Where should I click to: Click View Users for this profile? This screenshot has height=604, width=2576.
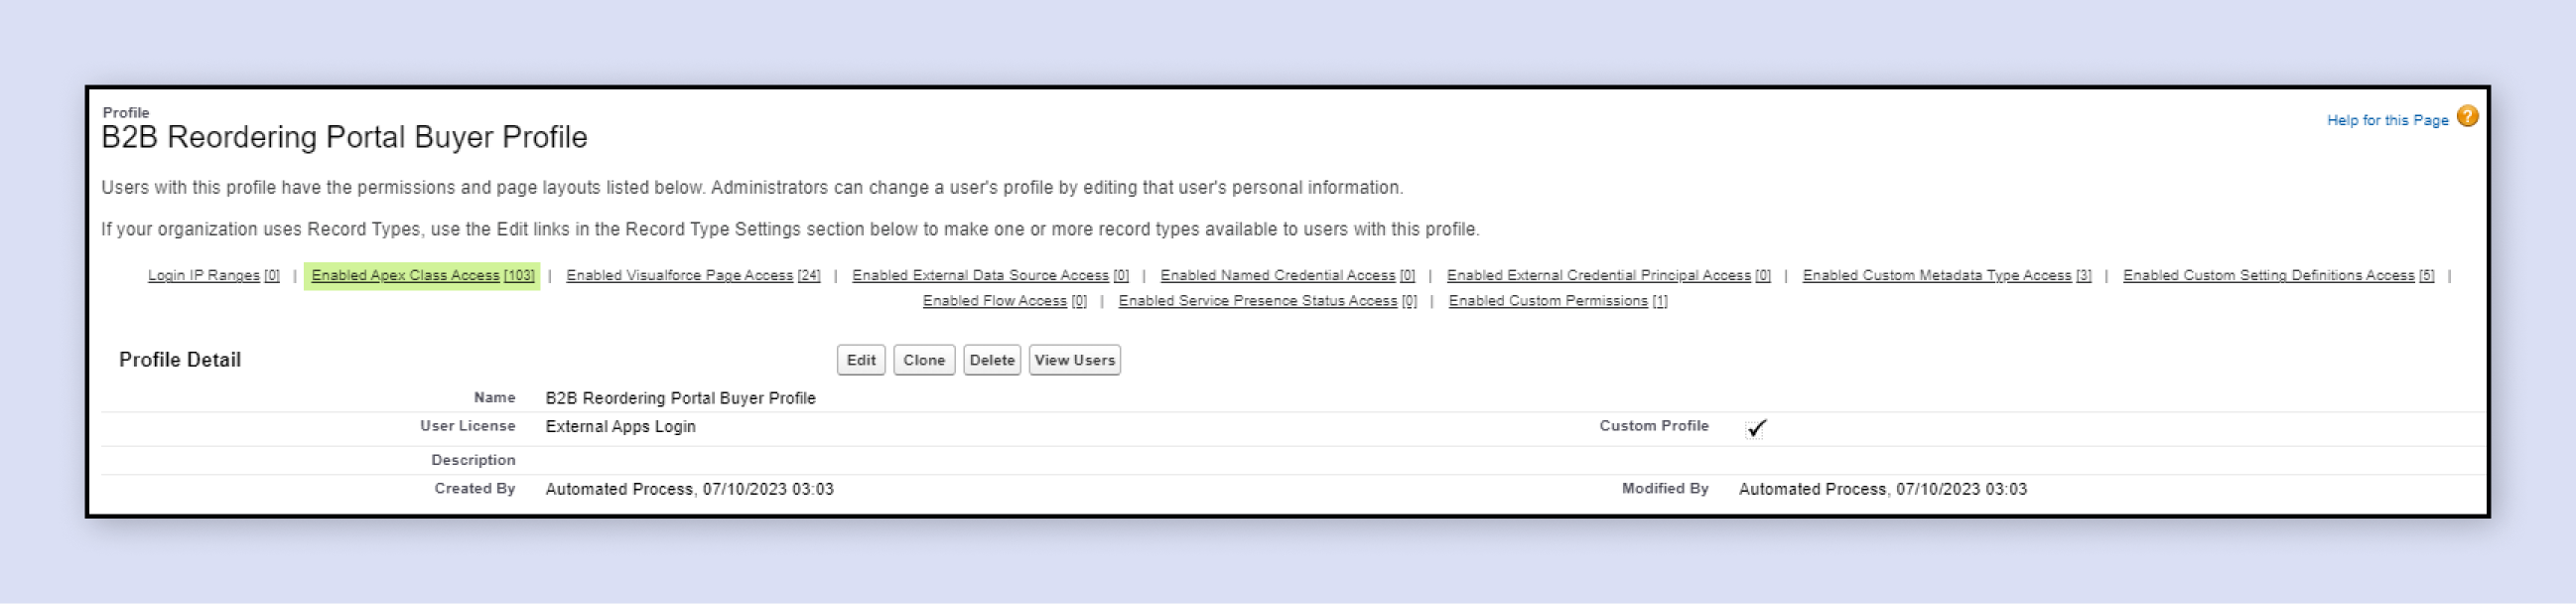coord(1074,360)
